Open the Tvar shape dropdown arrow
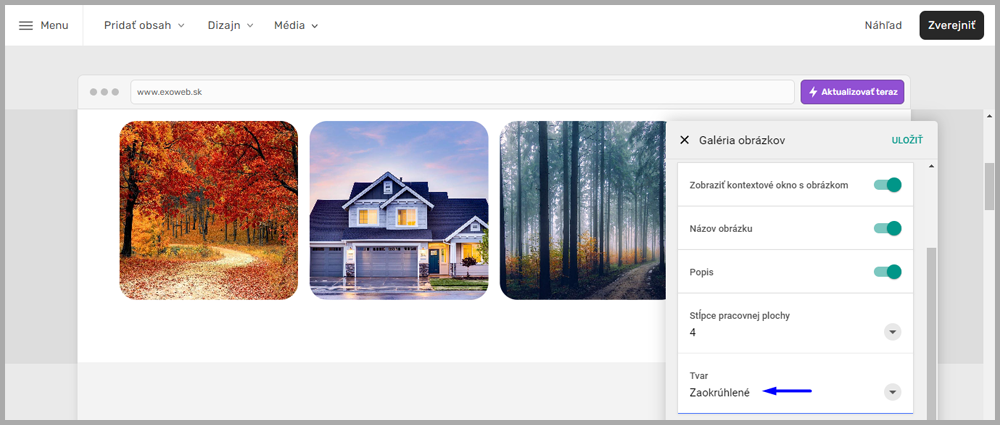This screenshot has width=1000, height=425. click(892, 392)
